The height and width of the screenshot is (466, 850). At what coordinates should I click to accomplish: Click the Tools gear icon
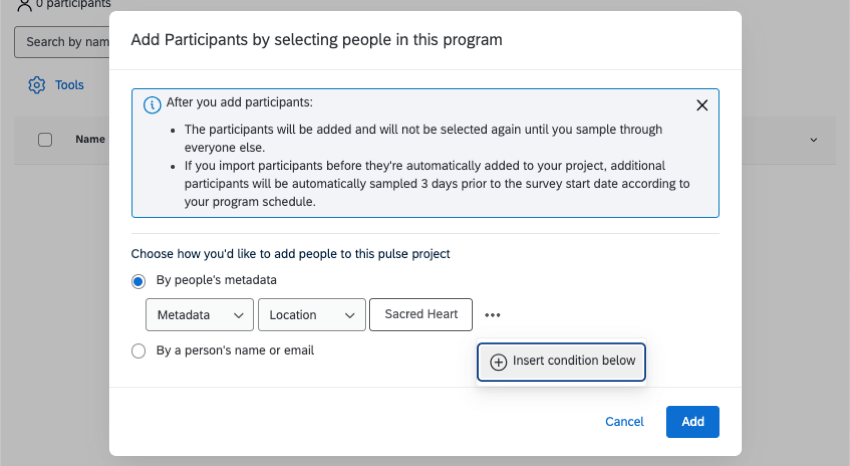click(37, 85)
